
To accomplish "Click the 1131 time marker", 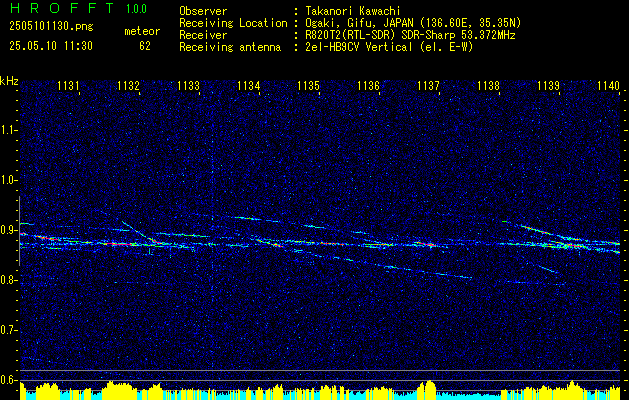I will pos(68,85).
